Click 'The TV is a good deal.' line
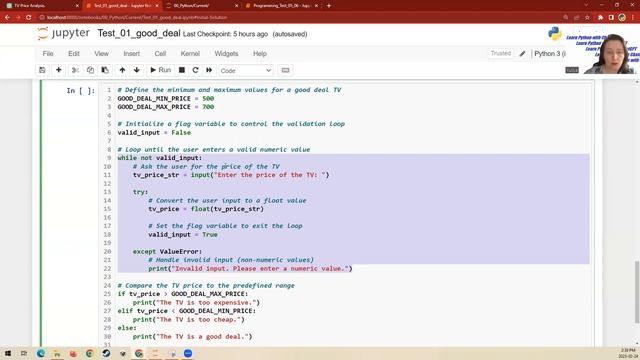Screen dimensions: 640x360 (x=192, y=337)
